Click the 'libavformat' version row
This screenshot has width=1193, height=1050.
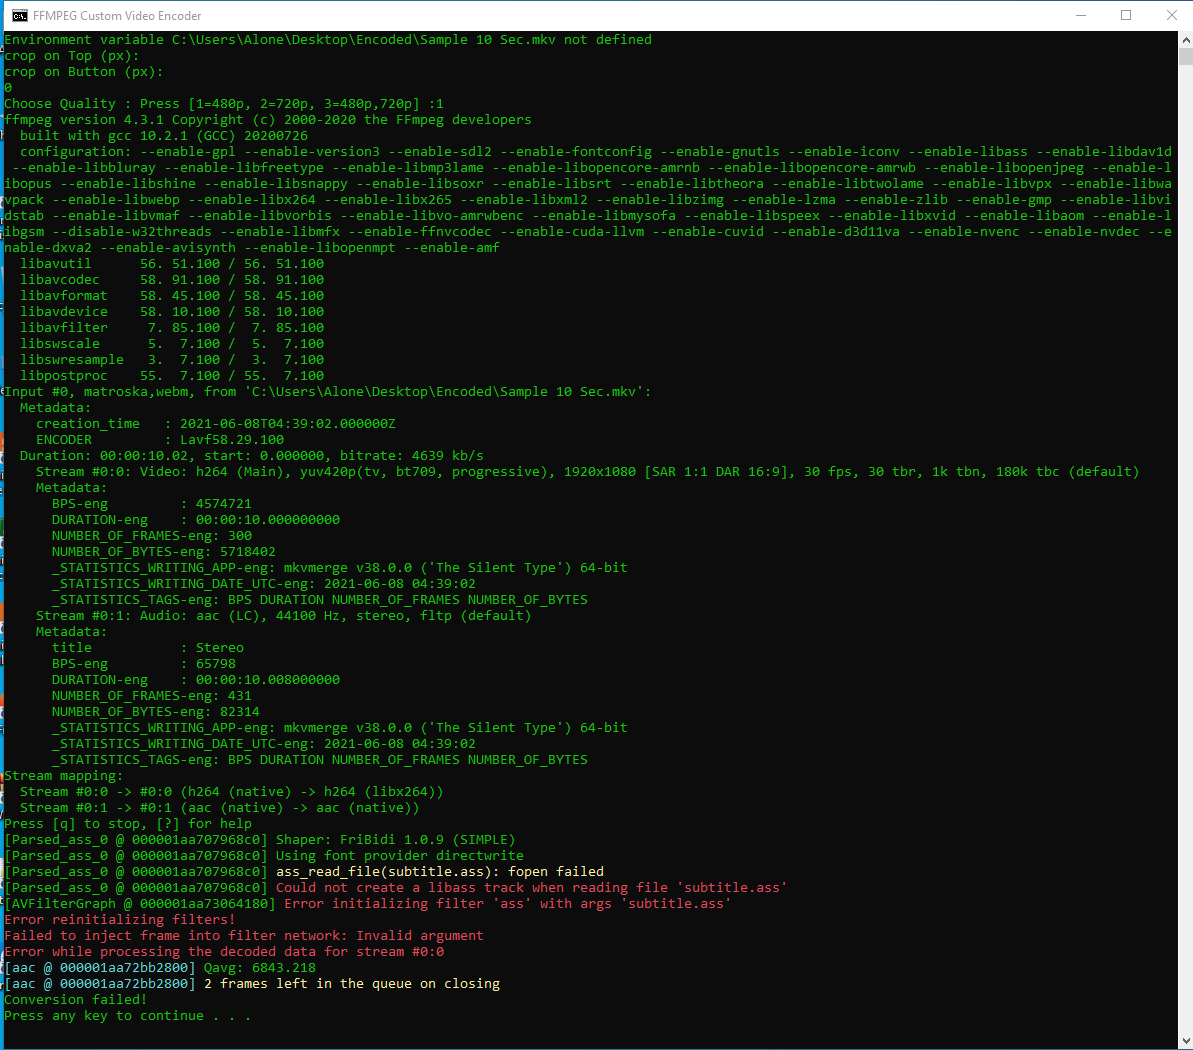tap(172, 295)
